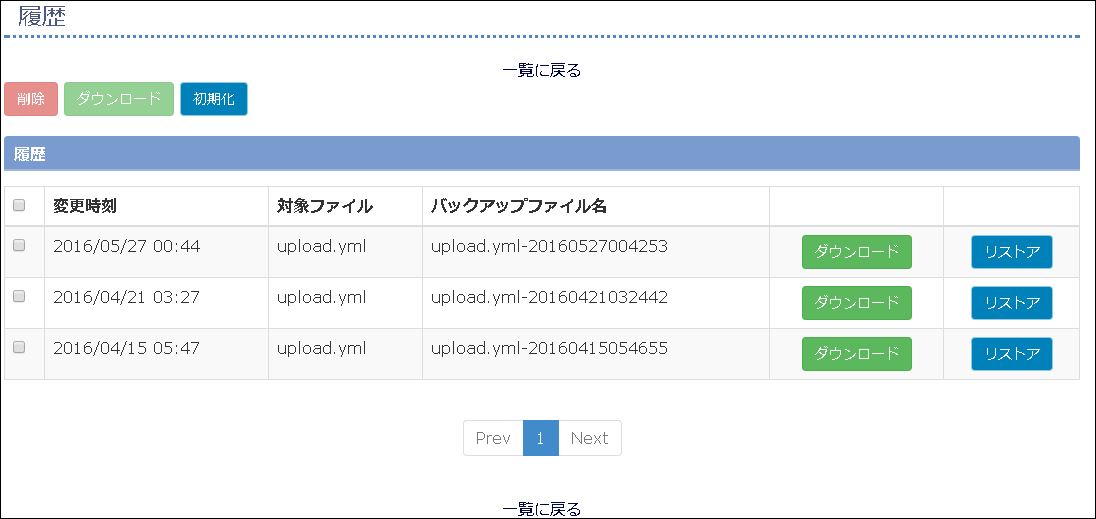This screenshot has width=1096, height=519.
Task: Go to the Prev page in pagination
Action: [x=493, y=438]
